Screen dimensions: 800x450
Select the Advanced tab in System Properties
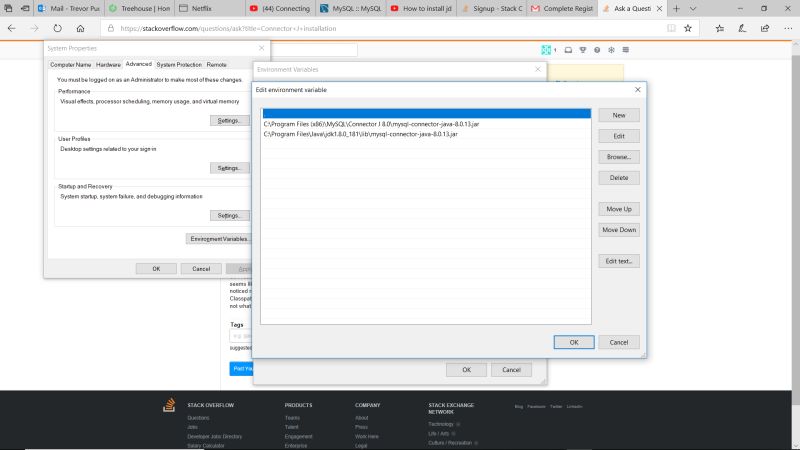138,64
